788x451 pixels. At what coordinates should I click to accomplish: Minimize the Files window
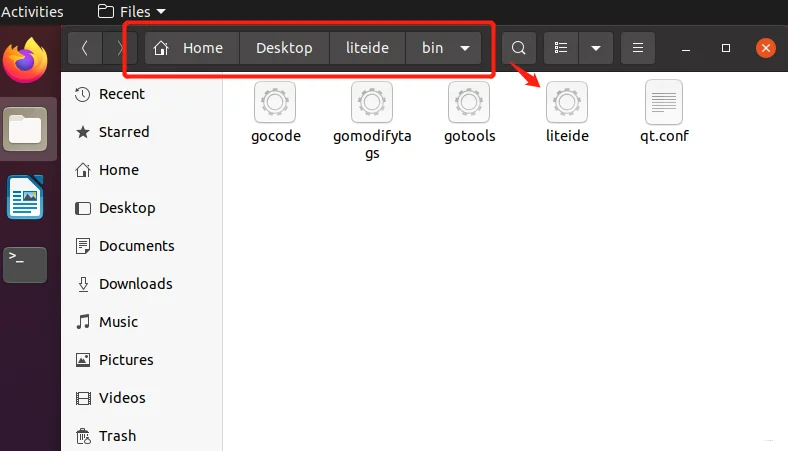[x=685, y=48]
